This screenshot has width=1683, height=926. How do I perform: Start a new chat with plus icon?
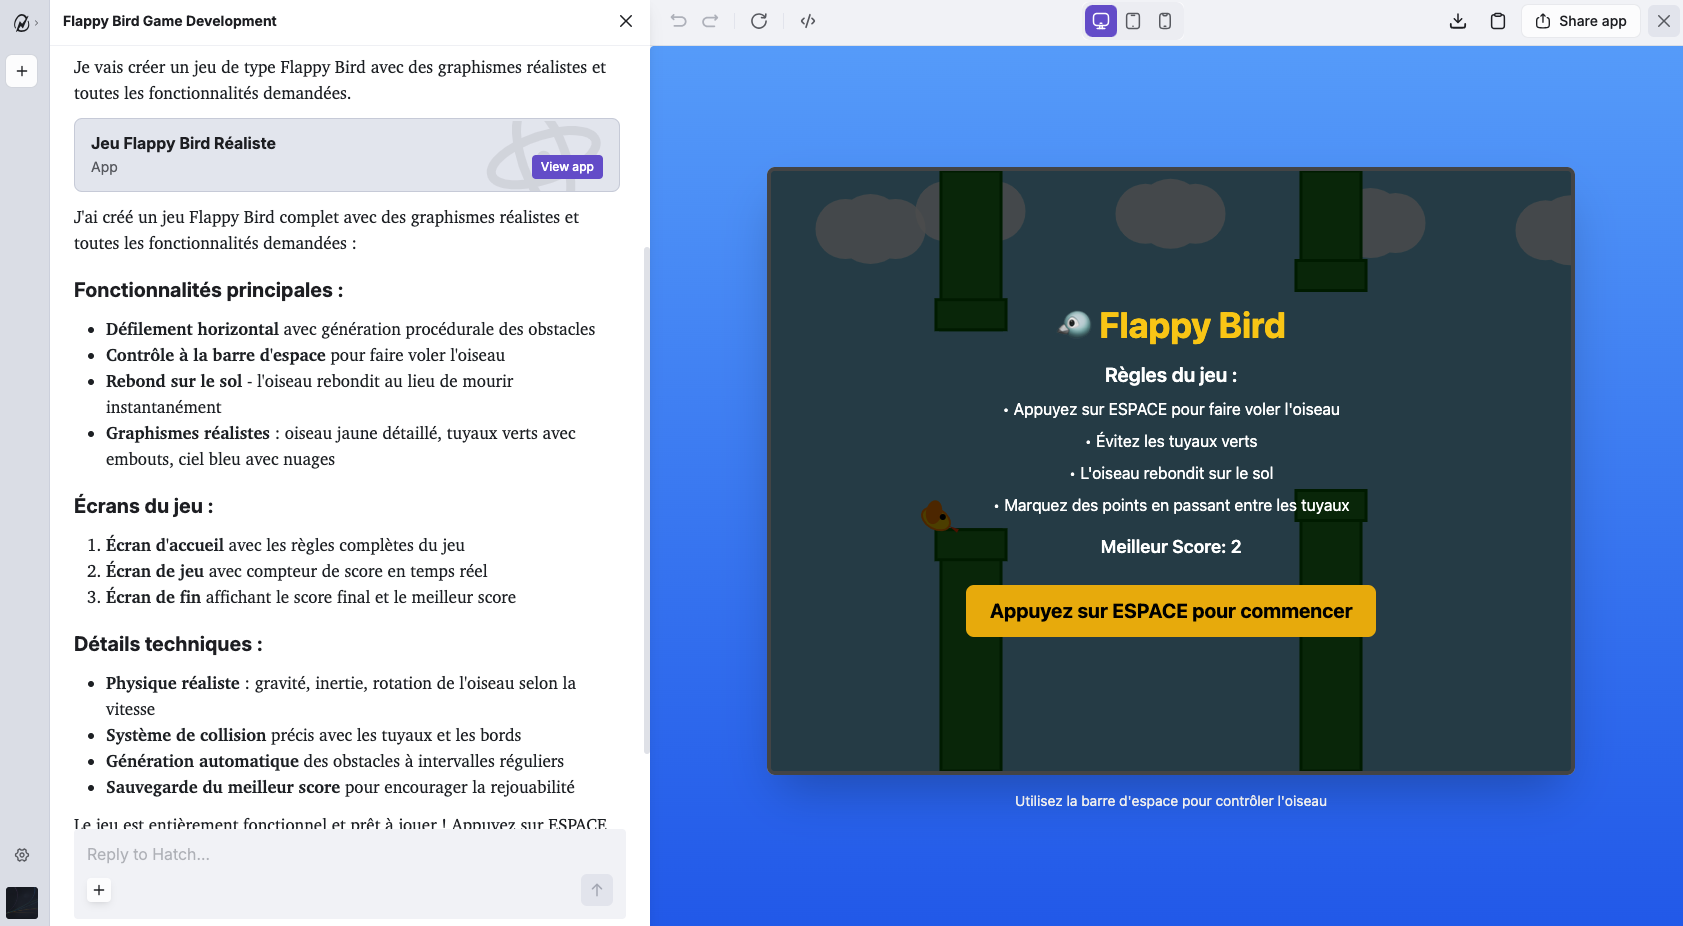point(22,71)
